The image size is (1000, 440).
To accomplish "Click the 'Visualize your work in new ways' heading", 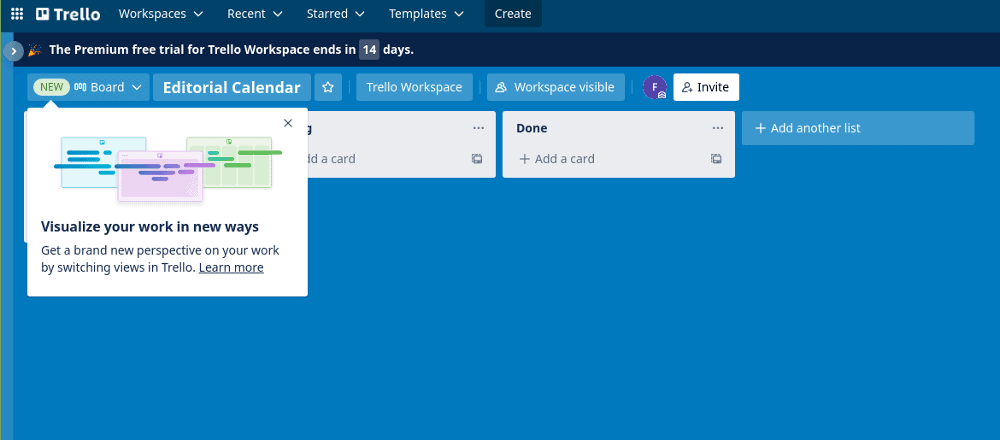I will pyautogui.click(x=150, y=227).
